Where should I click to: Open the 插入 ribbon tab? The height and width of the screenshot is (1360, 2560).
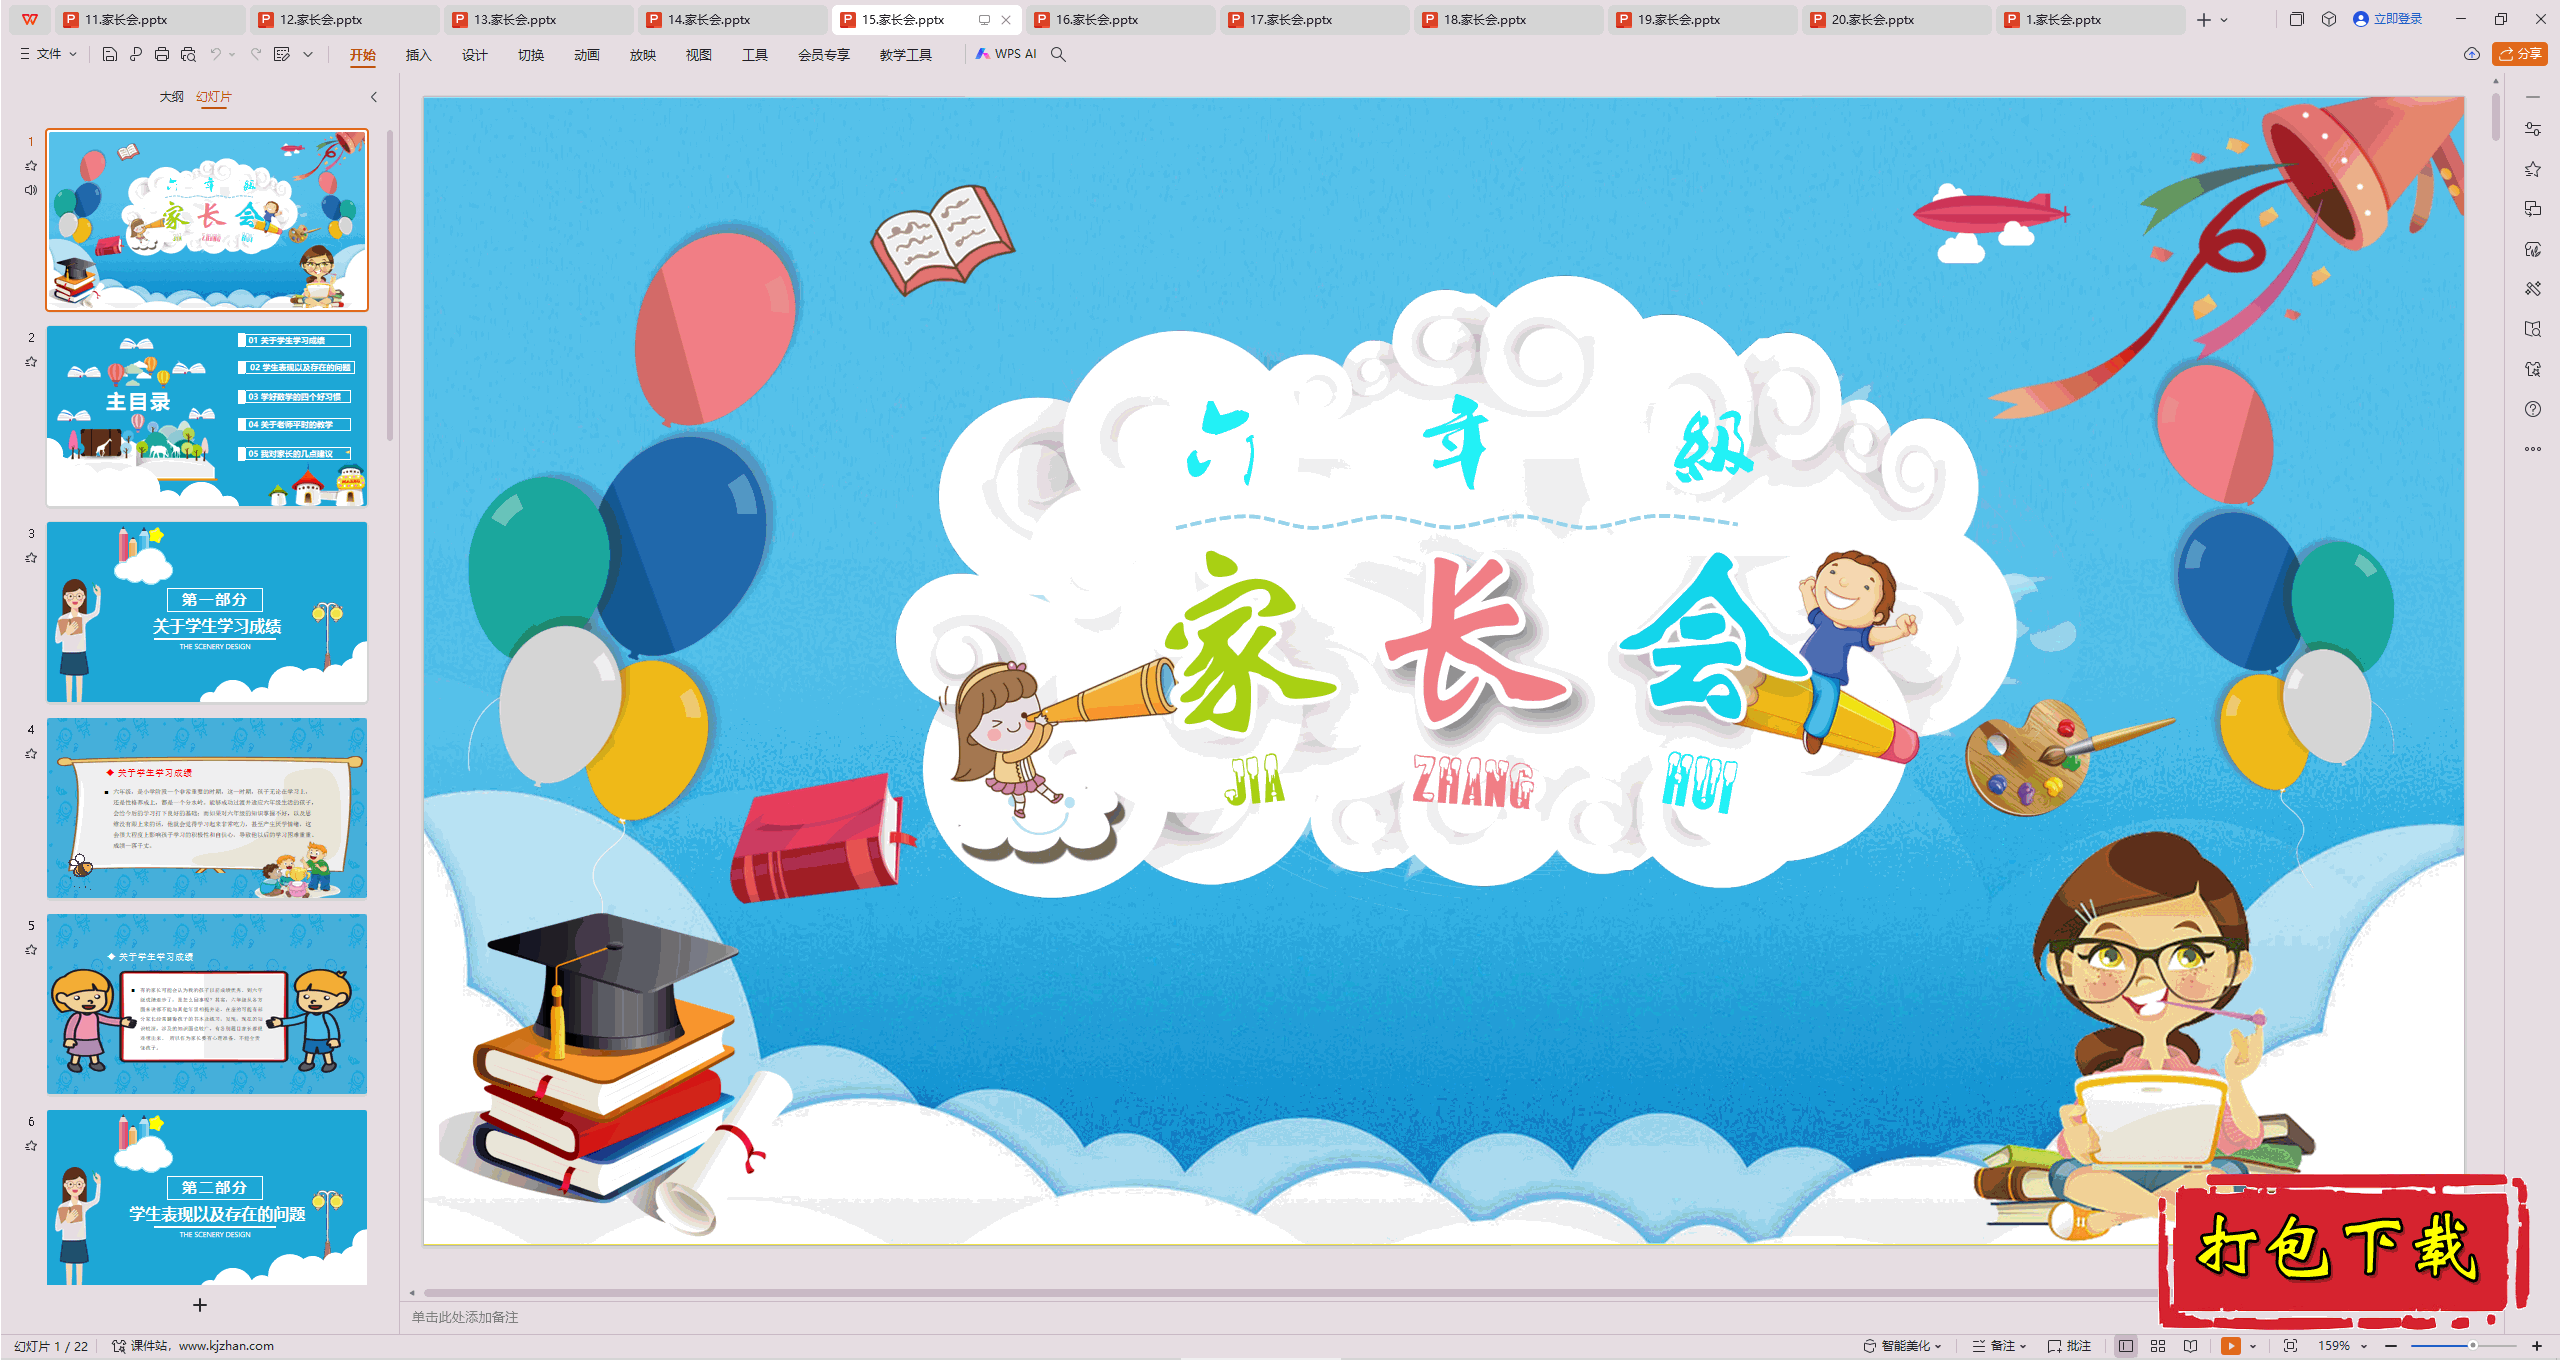pyautogui.click(x=419, y=55)
